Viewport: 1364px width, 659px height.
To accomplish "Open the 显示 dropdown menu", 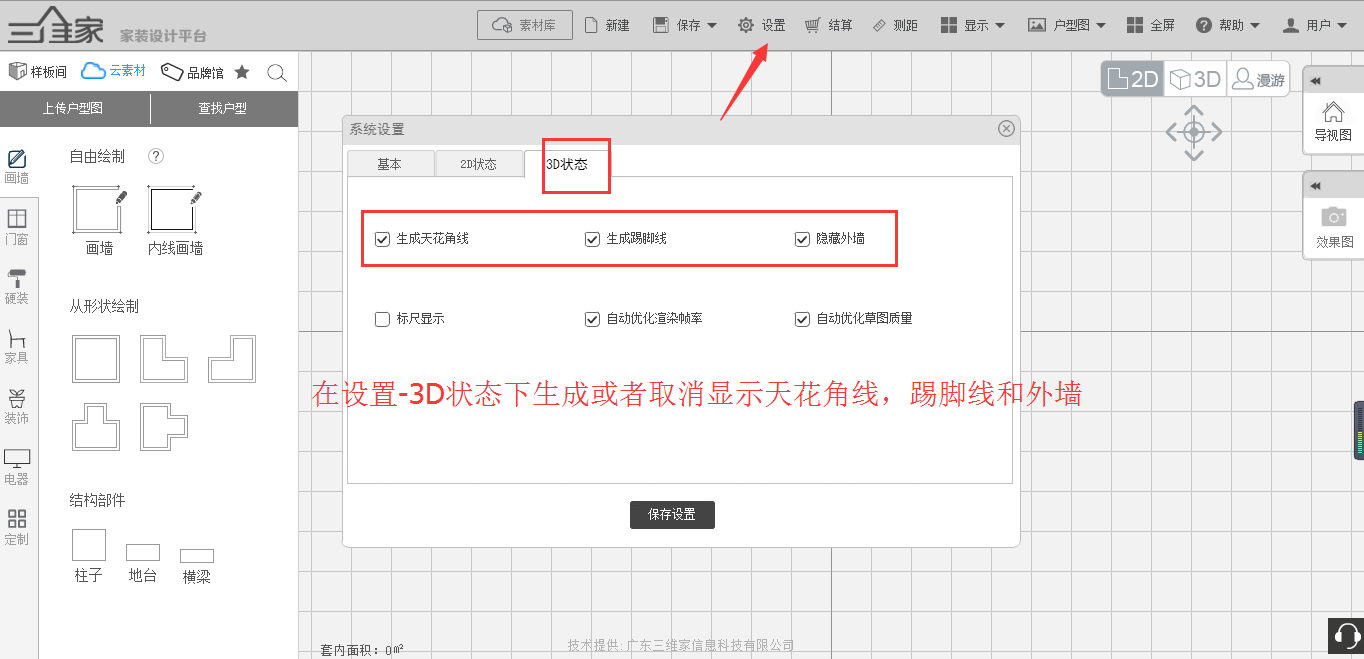I will tap(972, 25).
